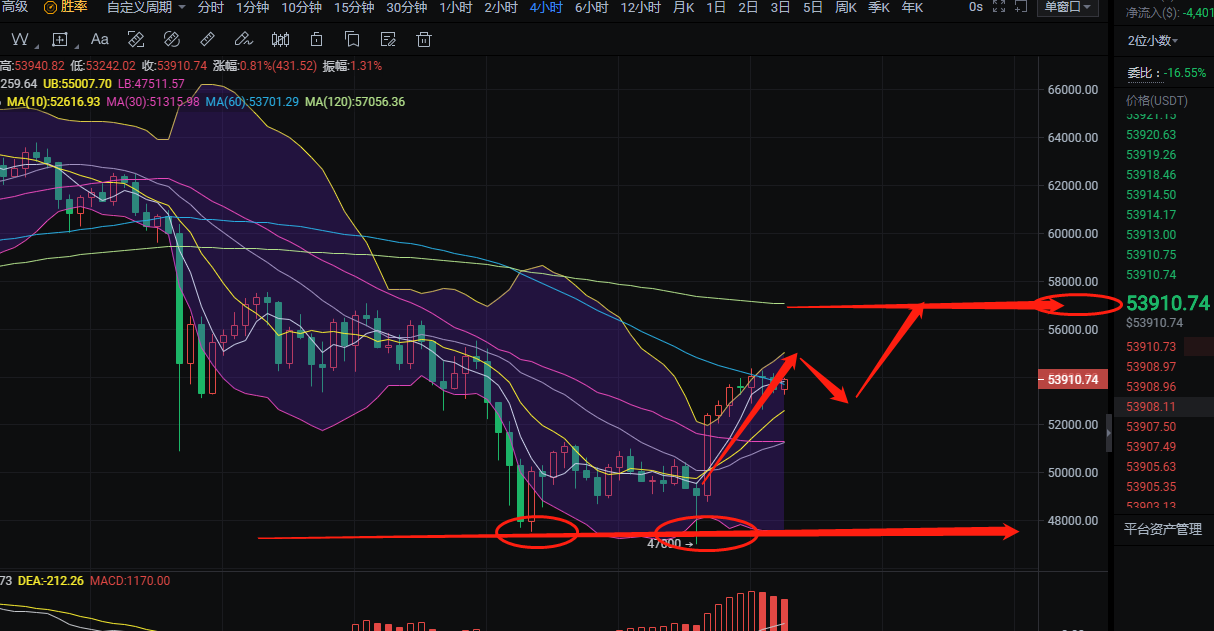Open 平台资产管理 panel
1214x631 pixels.
coord(1163,529)
